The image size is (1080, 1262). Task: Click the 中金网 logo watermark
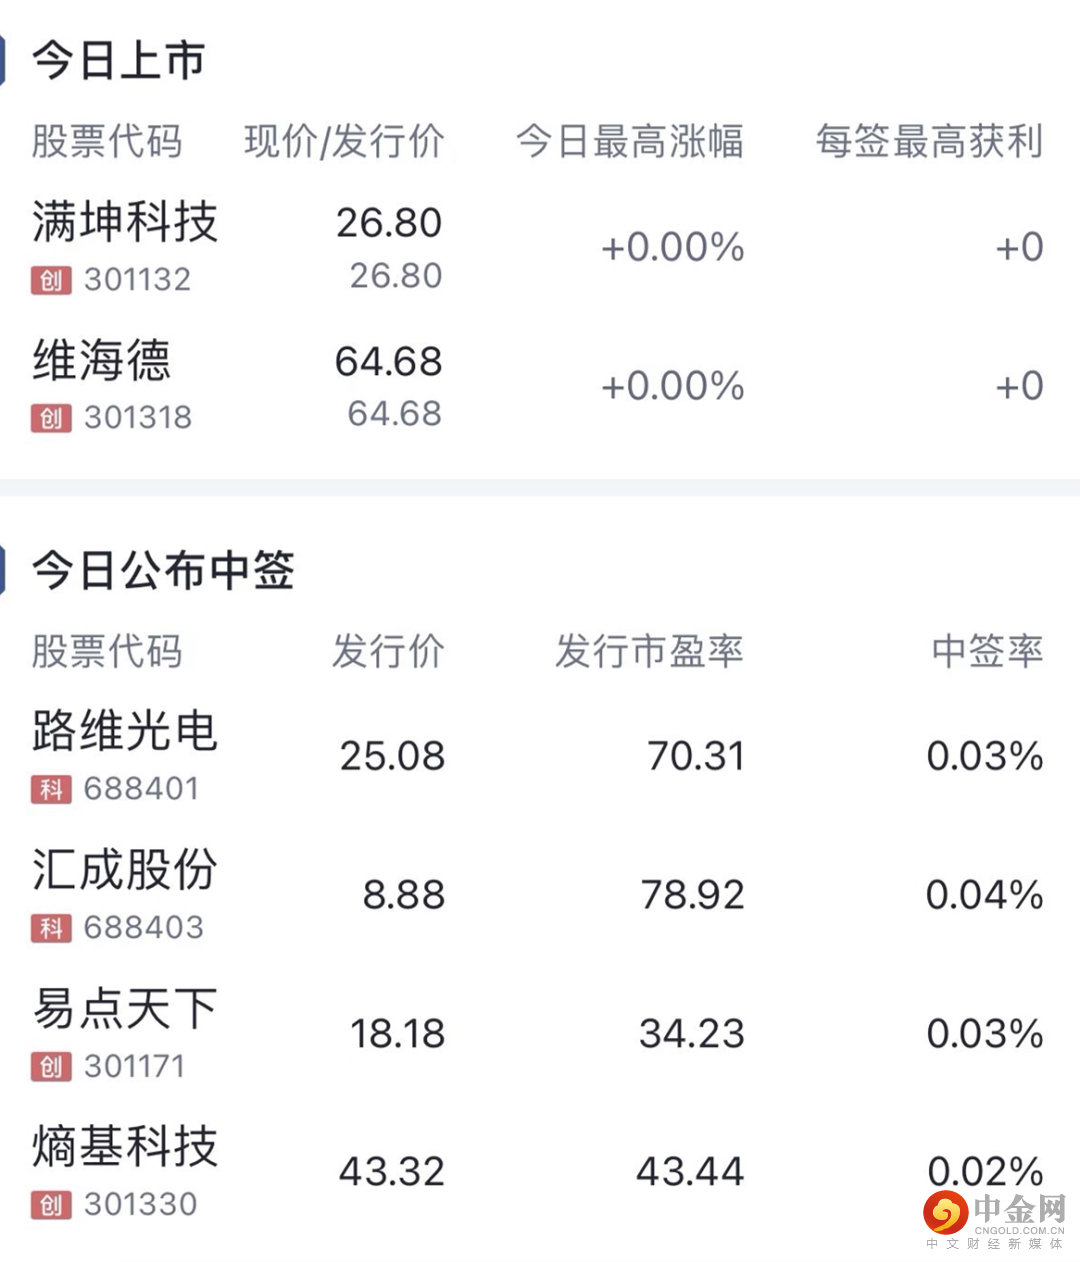tap(995, 1218)
